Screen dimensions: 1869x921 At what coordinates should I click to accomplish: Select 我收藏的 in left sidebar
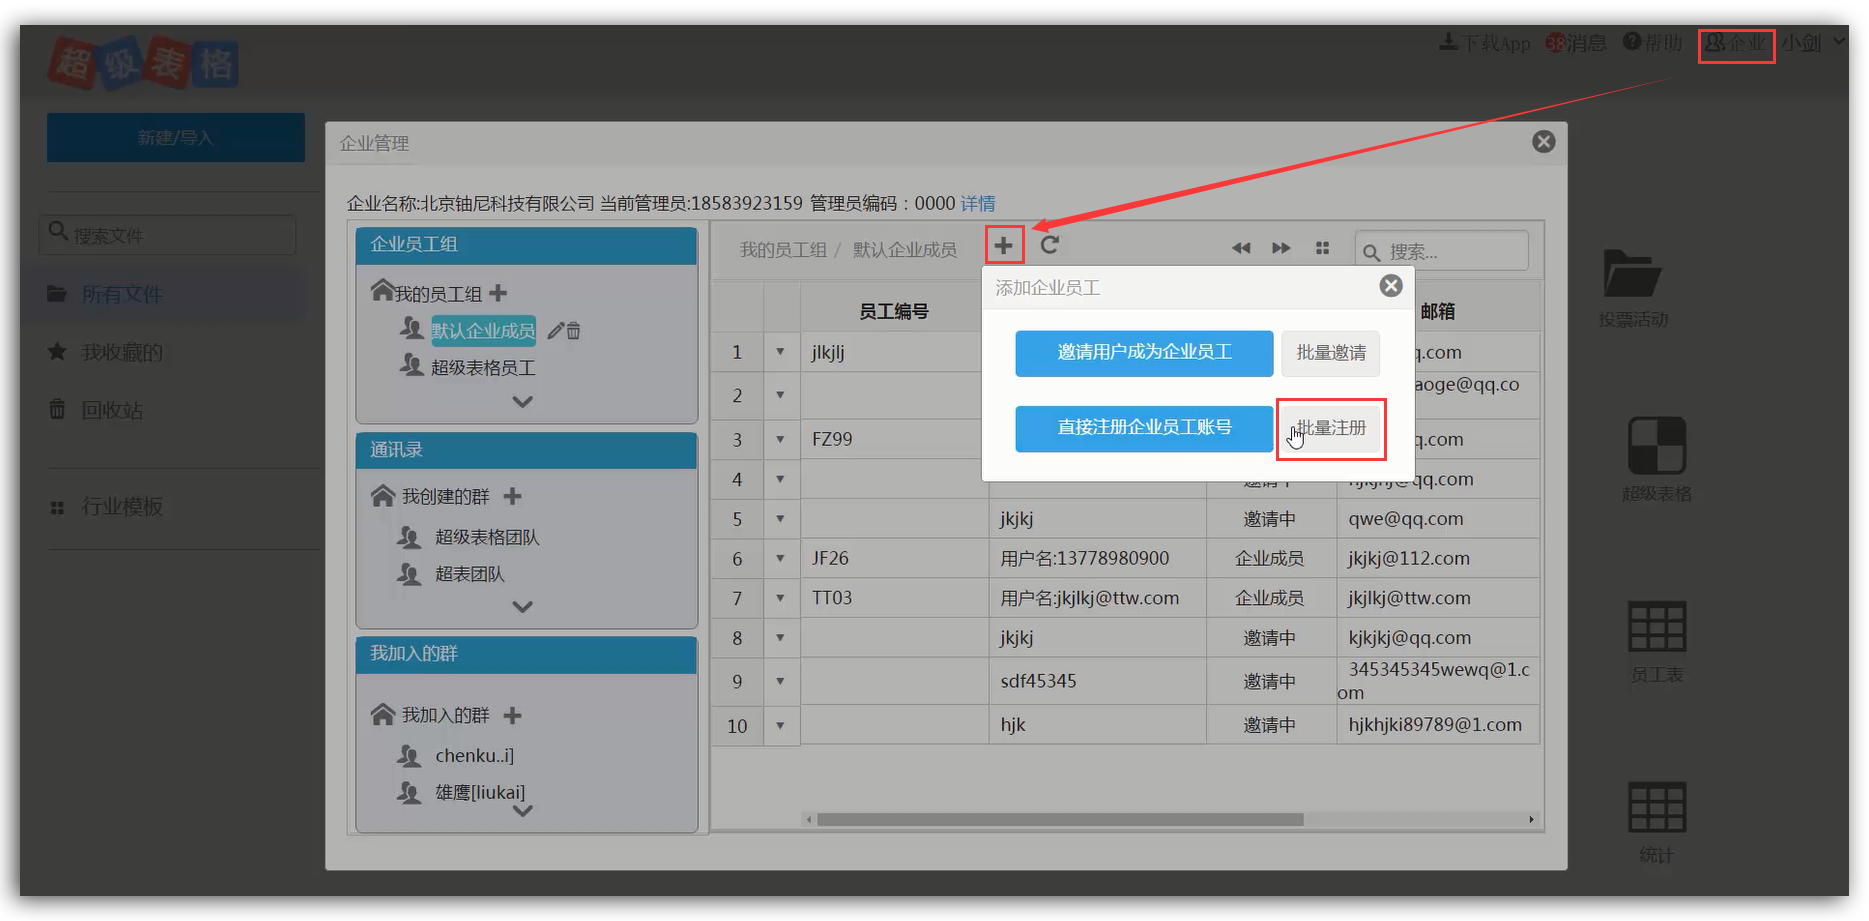[x=122, y=352]
